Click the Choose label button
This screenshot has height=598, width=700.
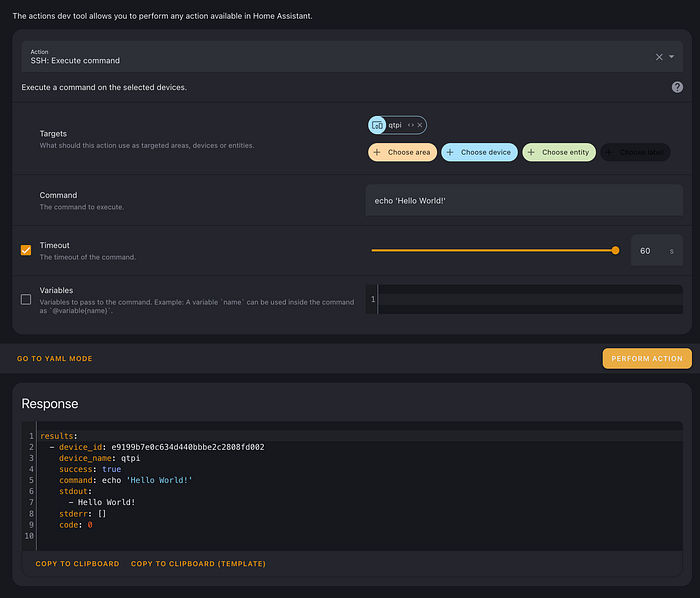(x=635, y=152)
